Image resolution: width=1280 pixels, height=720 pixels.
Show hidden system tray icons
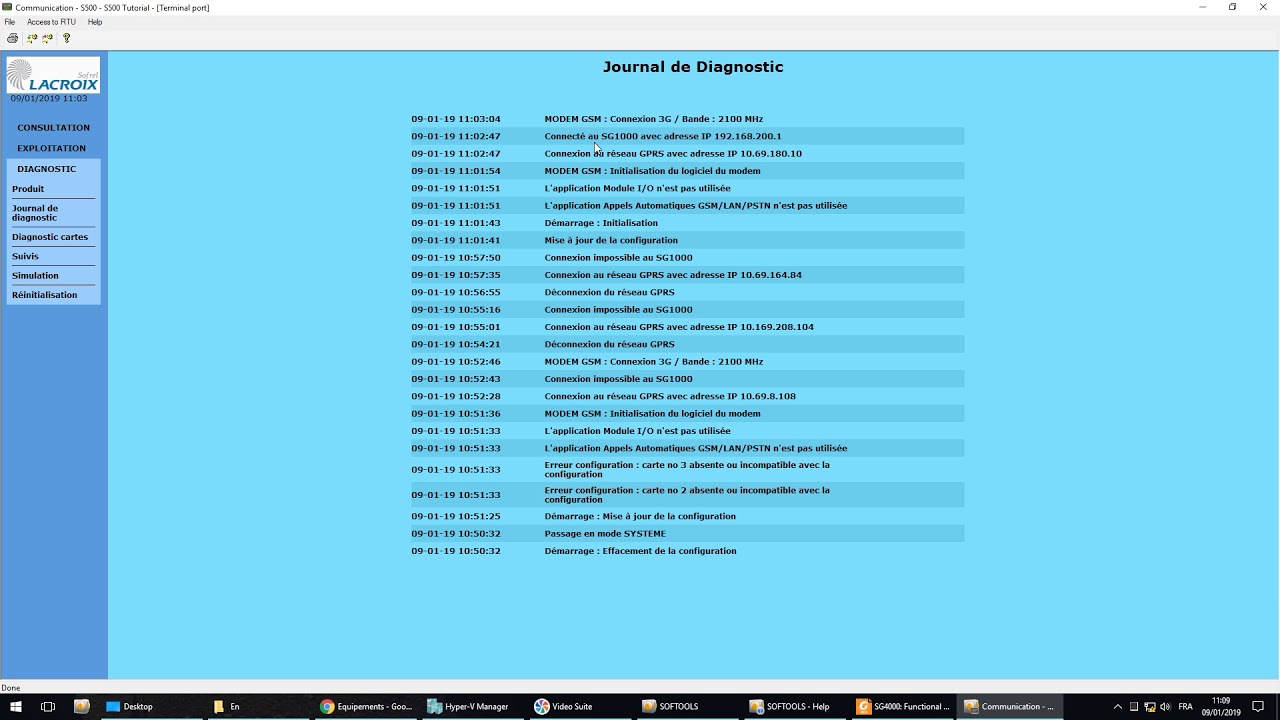click(x=1118, y=706)
